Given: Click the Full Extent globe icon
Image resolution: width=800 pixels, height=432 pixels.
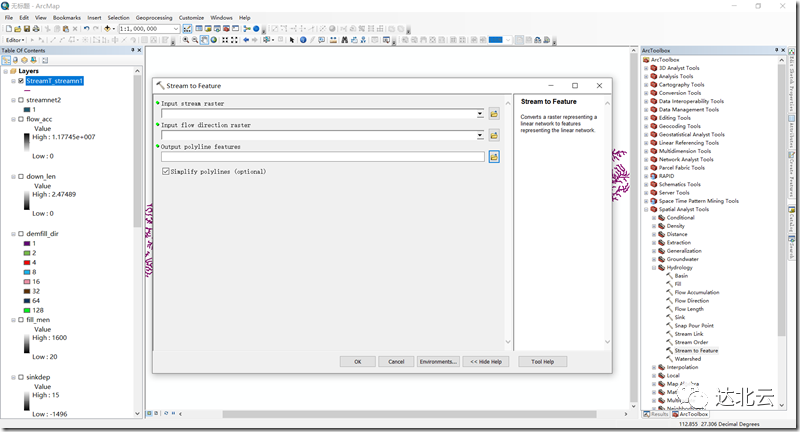Looking at the screenshot, I should coord(214,40).
